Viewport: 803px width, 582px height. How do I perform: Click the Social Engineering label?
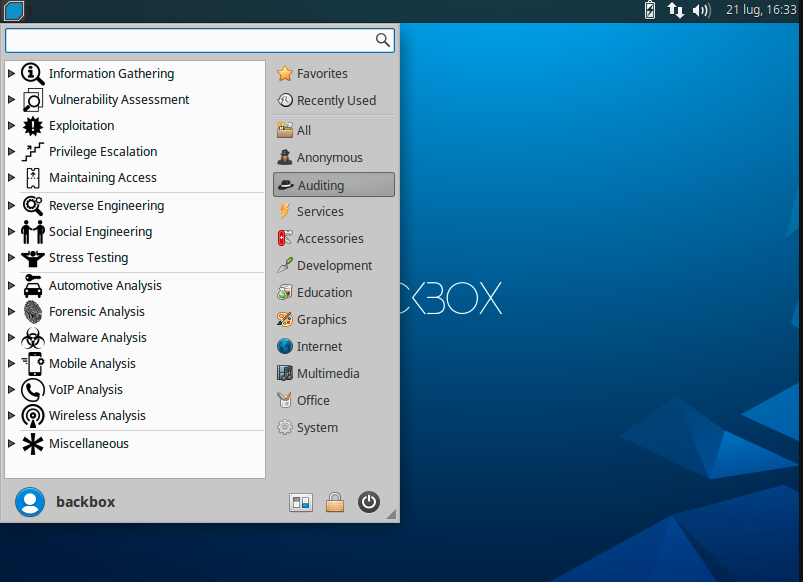(x=101, y=232)
